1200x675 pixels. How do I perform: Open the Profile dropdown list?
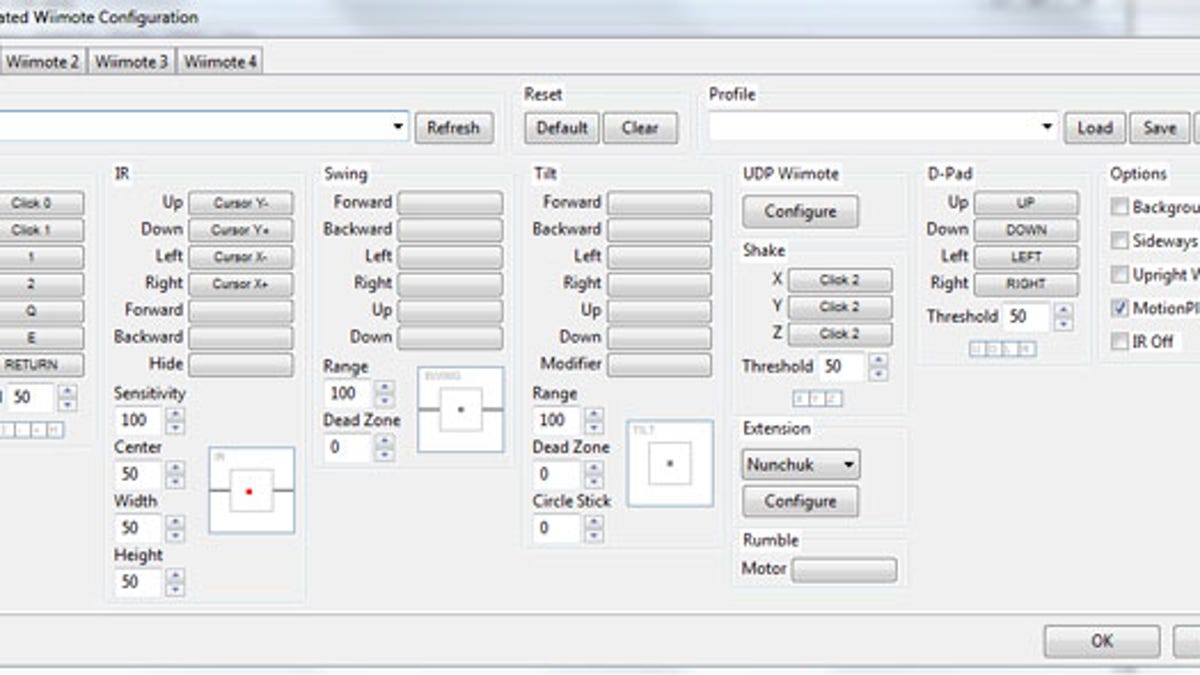point(1047,128)
